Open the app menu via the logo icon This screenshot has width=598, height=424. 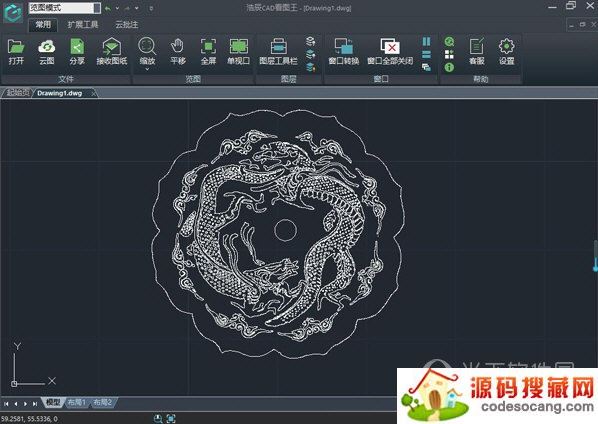(13, 13)
